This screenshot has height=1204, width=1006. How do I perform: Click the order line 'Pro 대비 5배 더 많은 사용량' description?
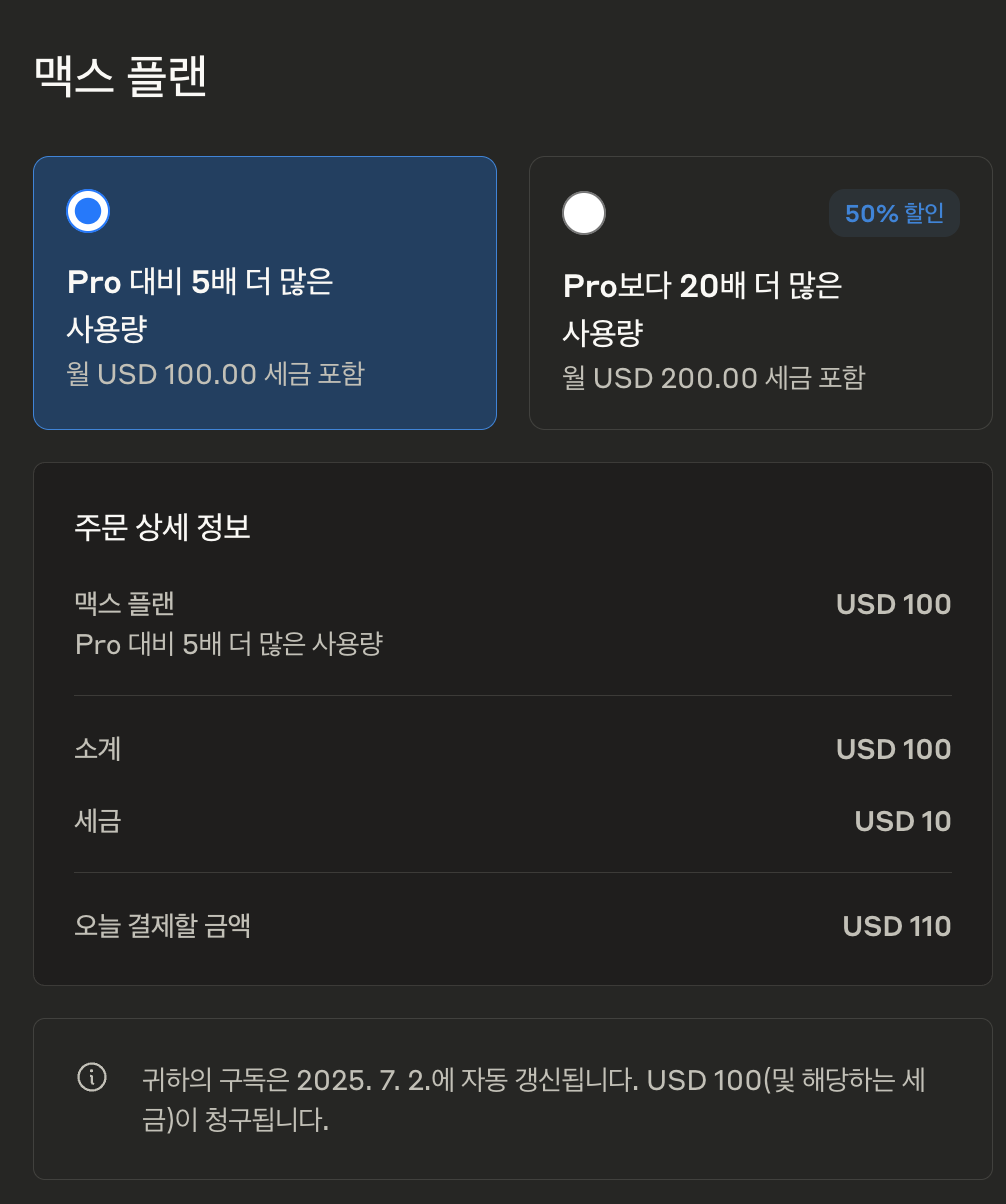[x=229, y=644]
